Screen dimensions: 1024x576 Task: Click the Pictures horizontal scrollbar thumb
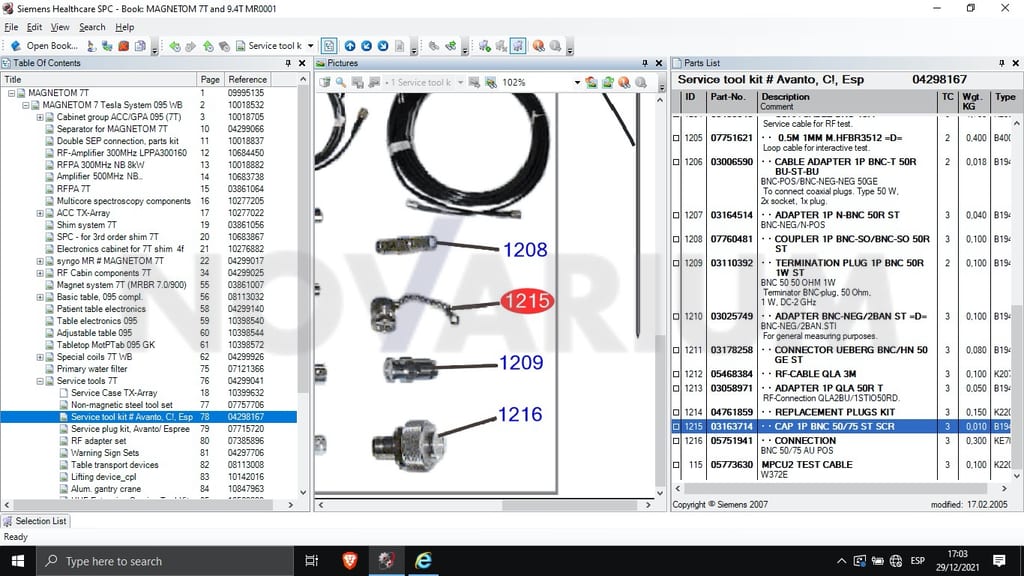[x=569, y=505]
